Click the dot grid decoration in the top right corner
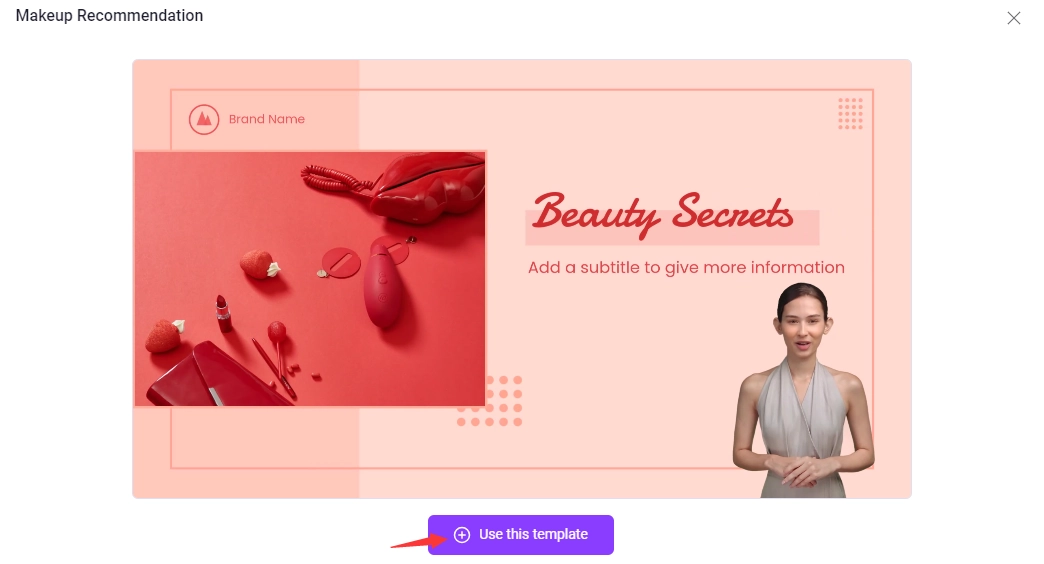The width and height of the screenshot is (1044, 564). coord(850,113)
